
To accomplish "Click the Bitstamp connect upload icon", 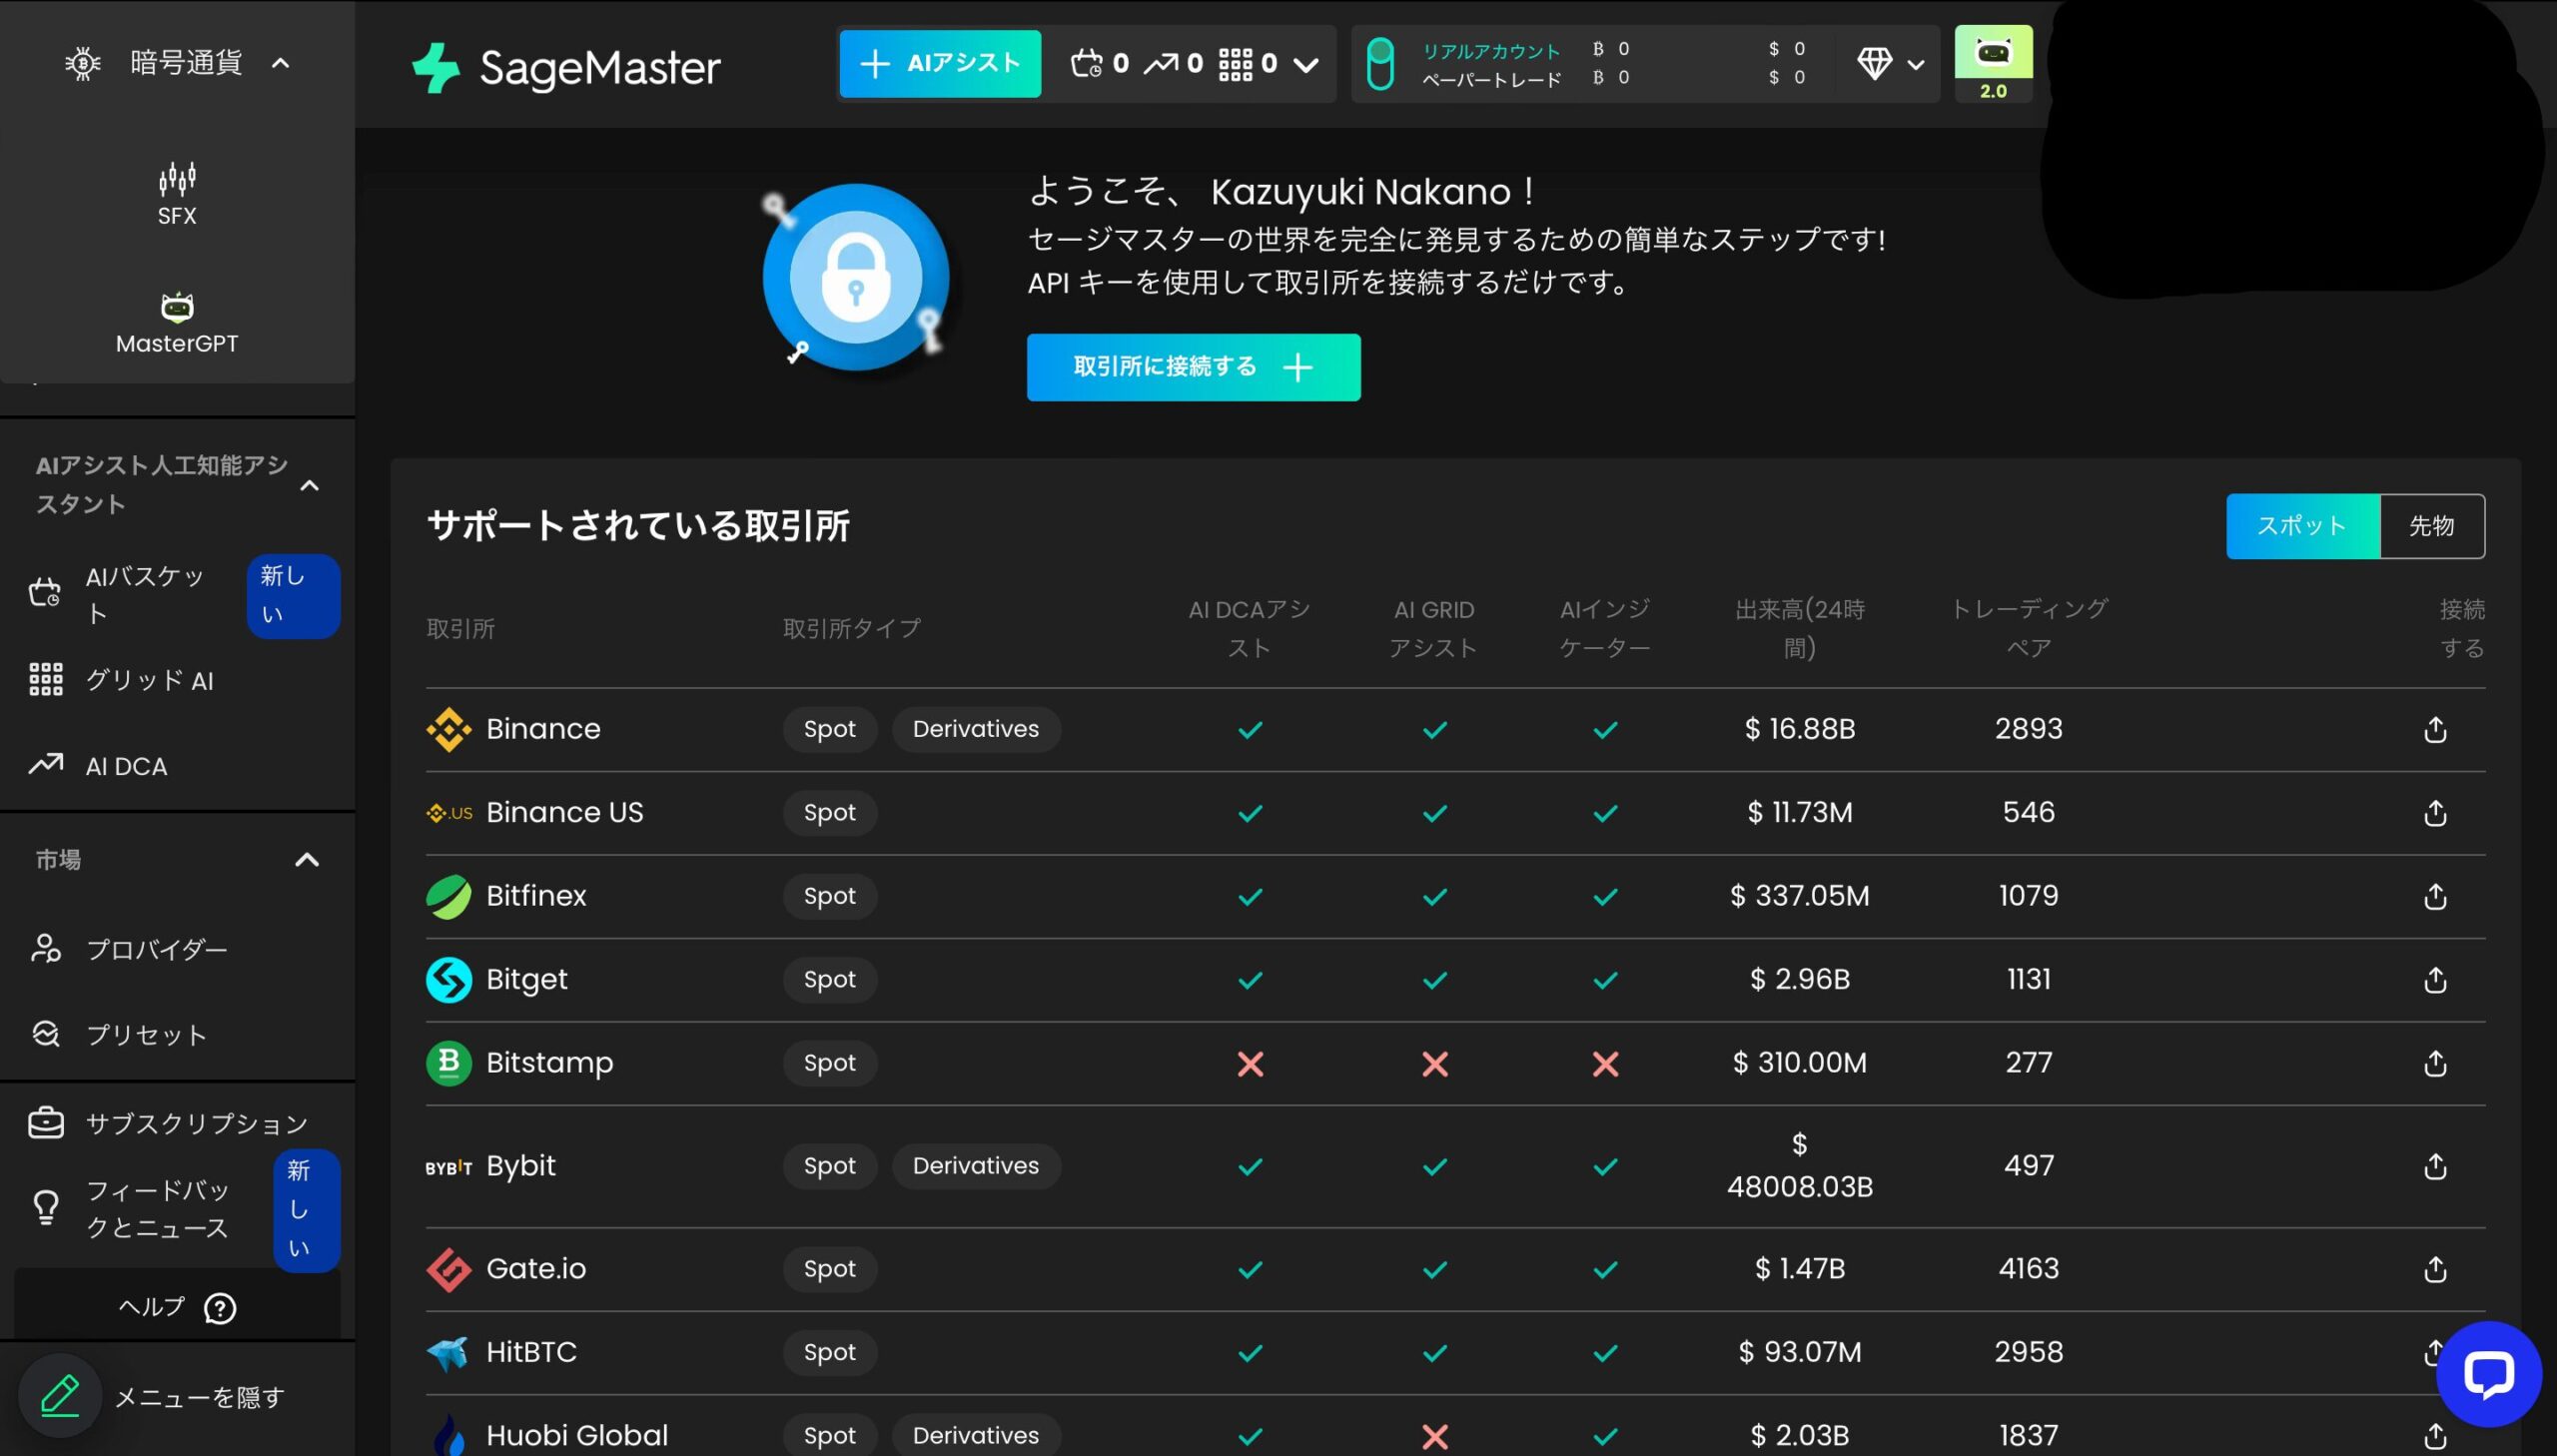I will click(2434, 1063).
